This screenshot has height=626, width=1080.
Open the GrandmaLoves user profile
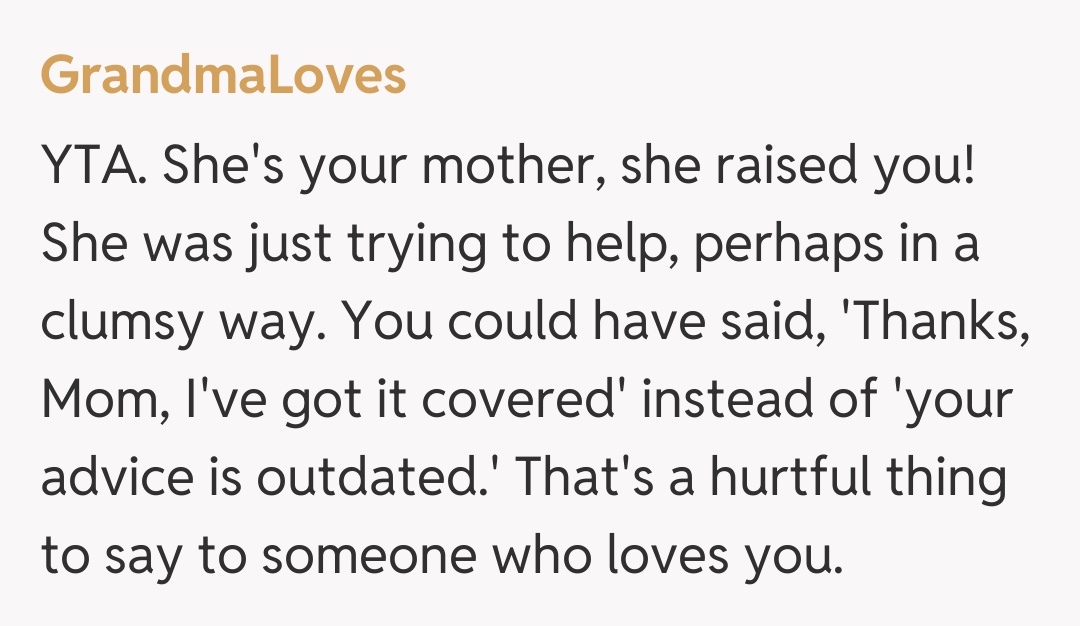click(x=223, y=75)
